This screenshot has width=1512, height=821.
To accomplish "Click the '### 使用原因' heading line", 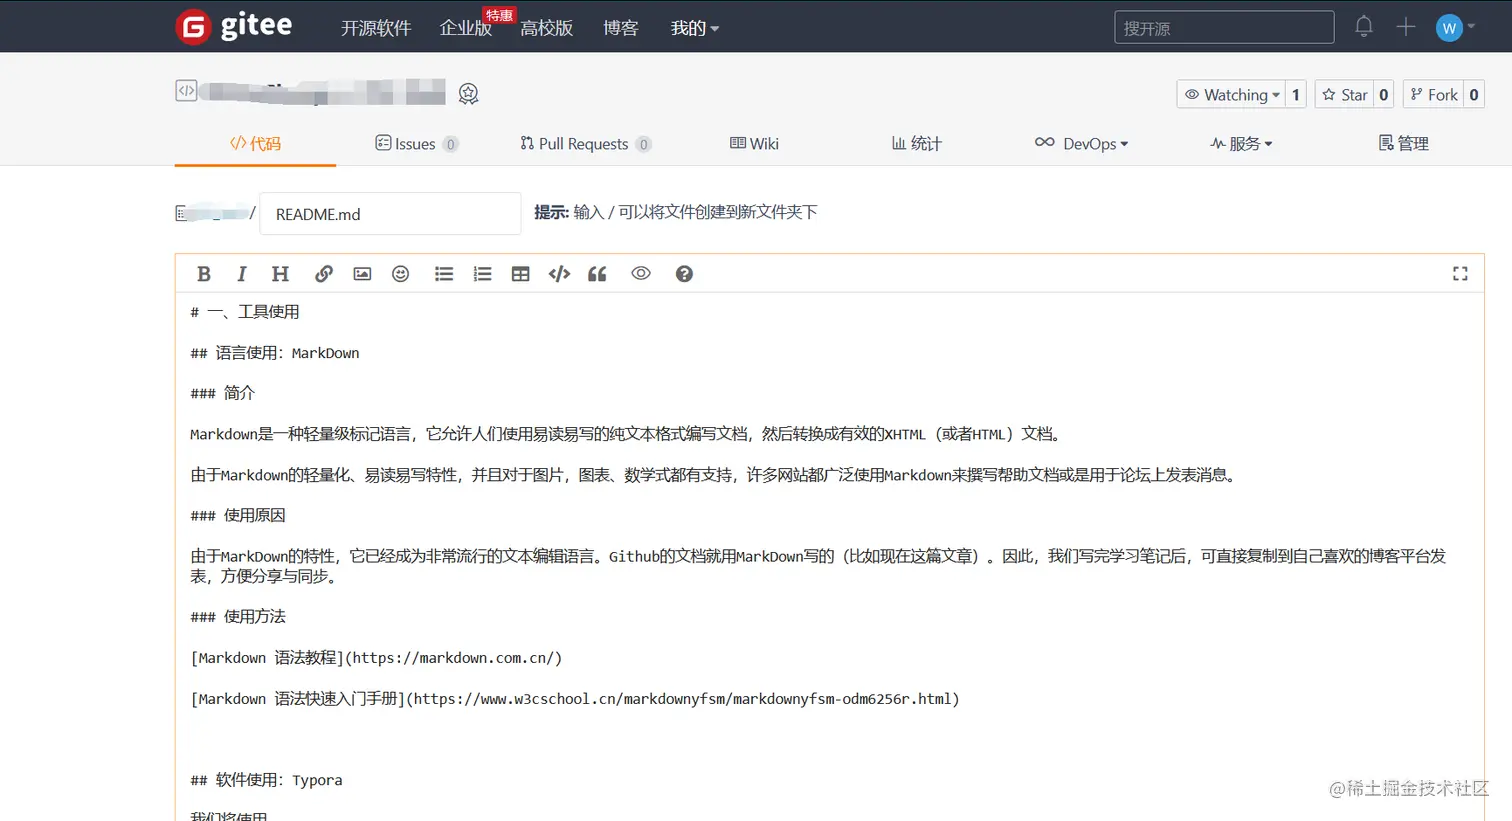I will [x=238, y=515].
